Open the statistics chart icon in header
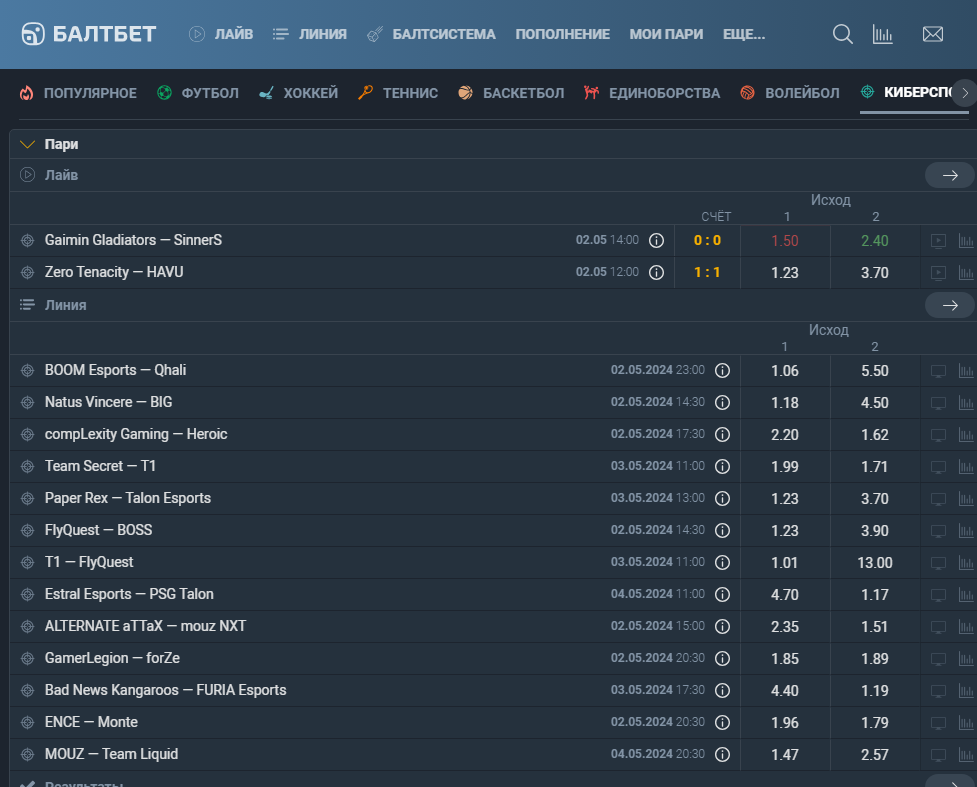Screen dimensions: 977x787 [x=882, y=34]
